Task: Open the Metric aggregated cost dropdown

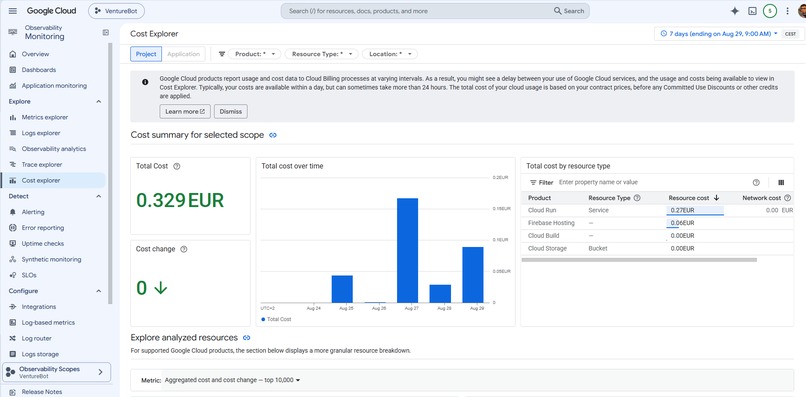Action: (x=232, y=381)
